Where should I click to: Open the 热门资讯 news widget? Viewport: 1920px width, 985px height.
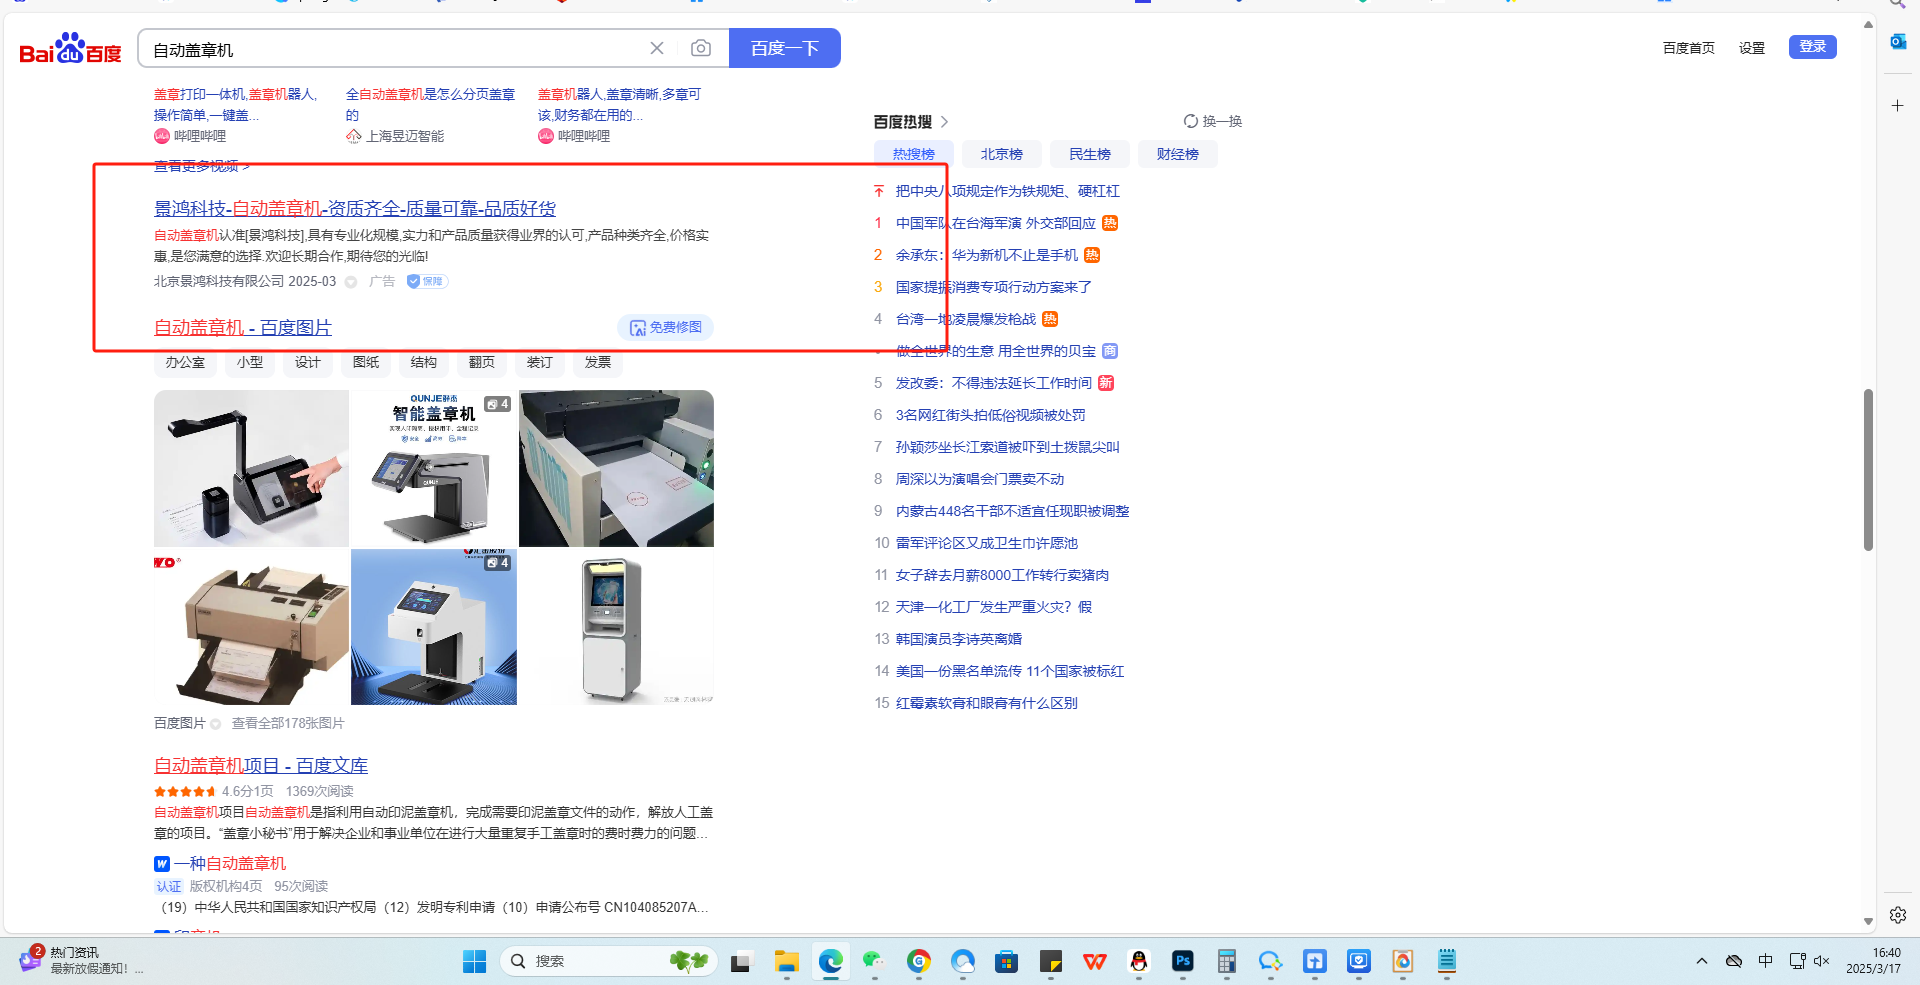(x=80, y=961)
